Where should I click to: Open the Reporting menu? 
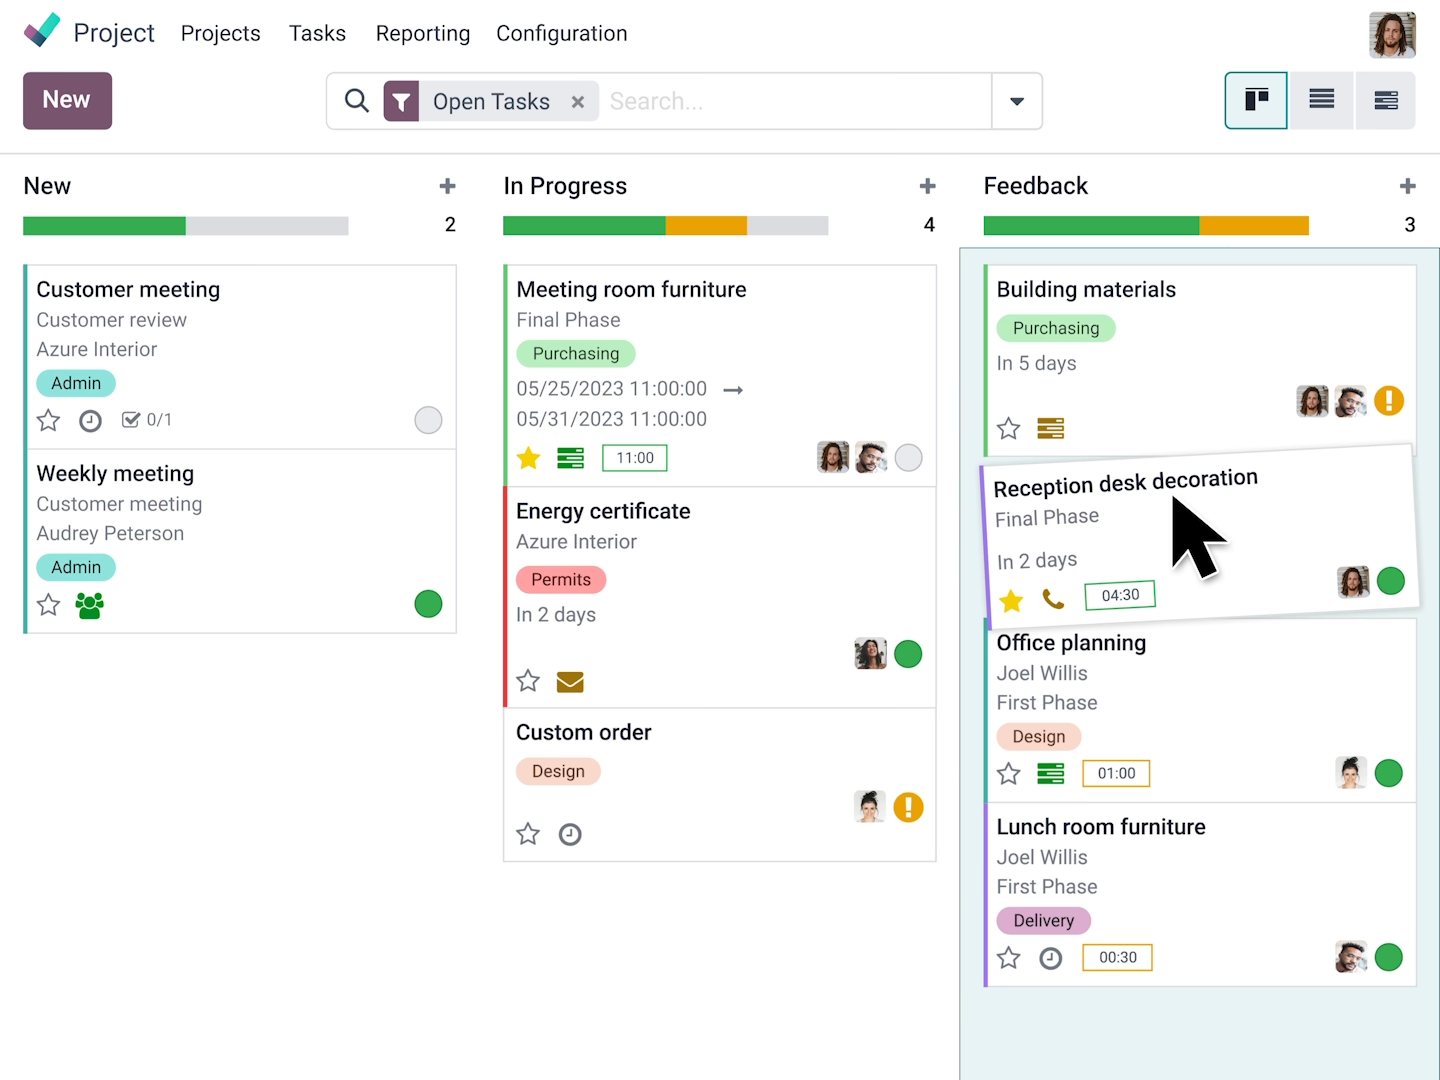(423, 33)
